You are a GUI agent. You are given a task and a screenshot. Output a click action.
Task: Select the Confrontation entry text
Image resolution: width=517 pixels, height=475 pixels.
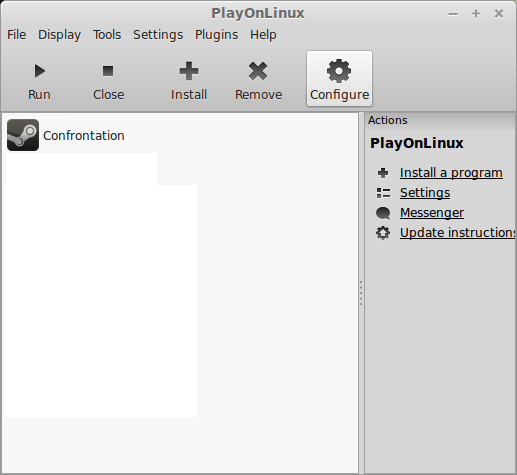point(84,135)
